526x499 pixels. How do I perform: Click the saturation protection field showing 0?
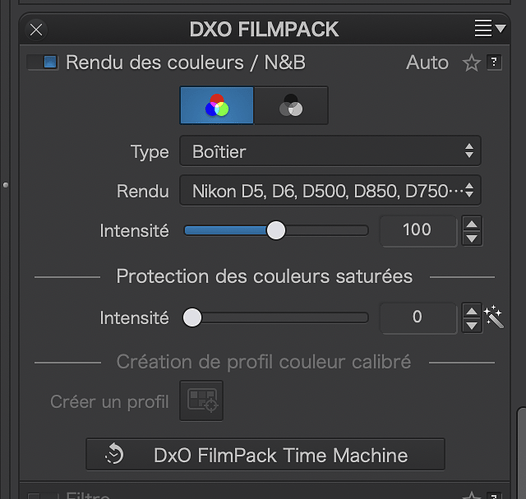tap(418, 318)
